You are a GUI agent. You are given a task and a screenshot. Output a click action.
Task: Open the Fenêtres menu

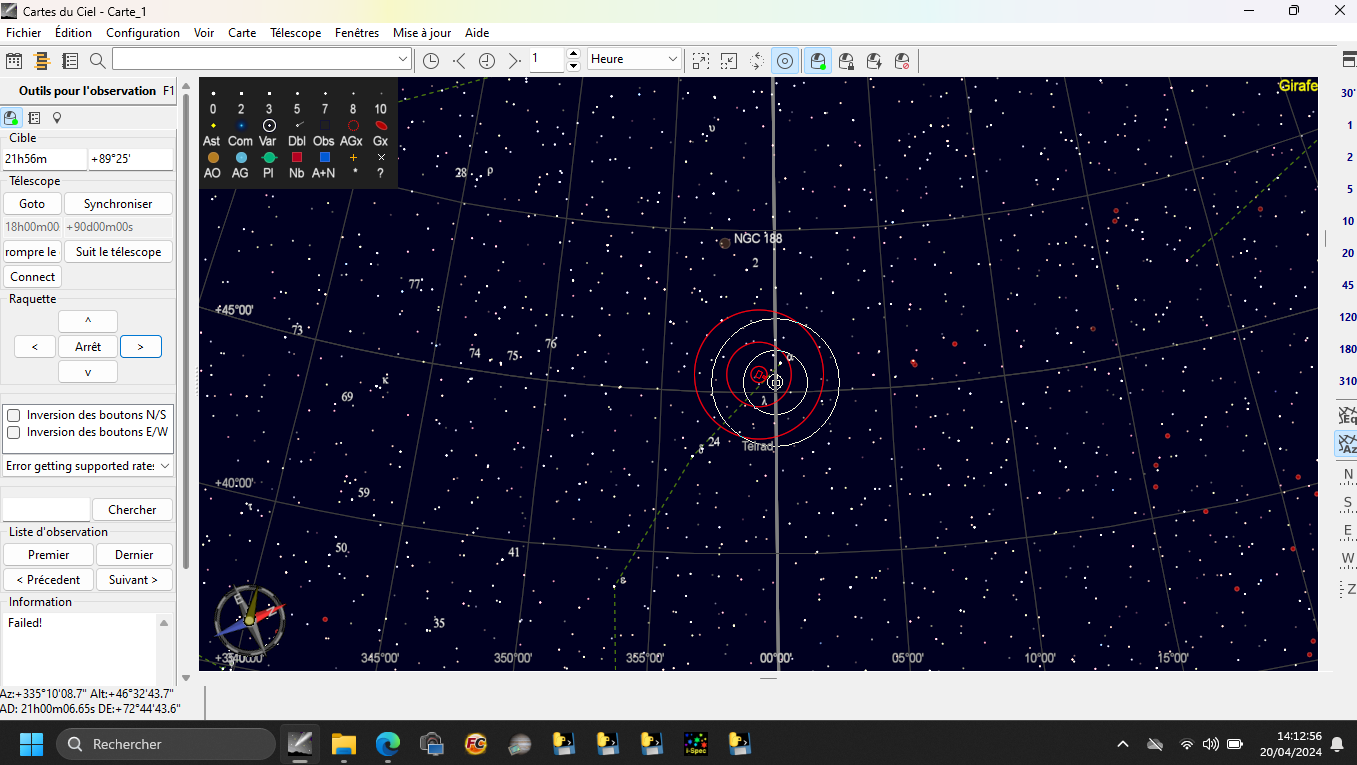[x=357, y=33]
